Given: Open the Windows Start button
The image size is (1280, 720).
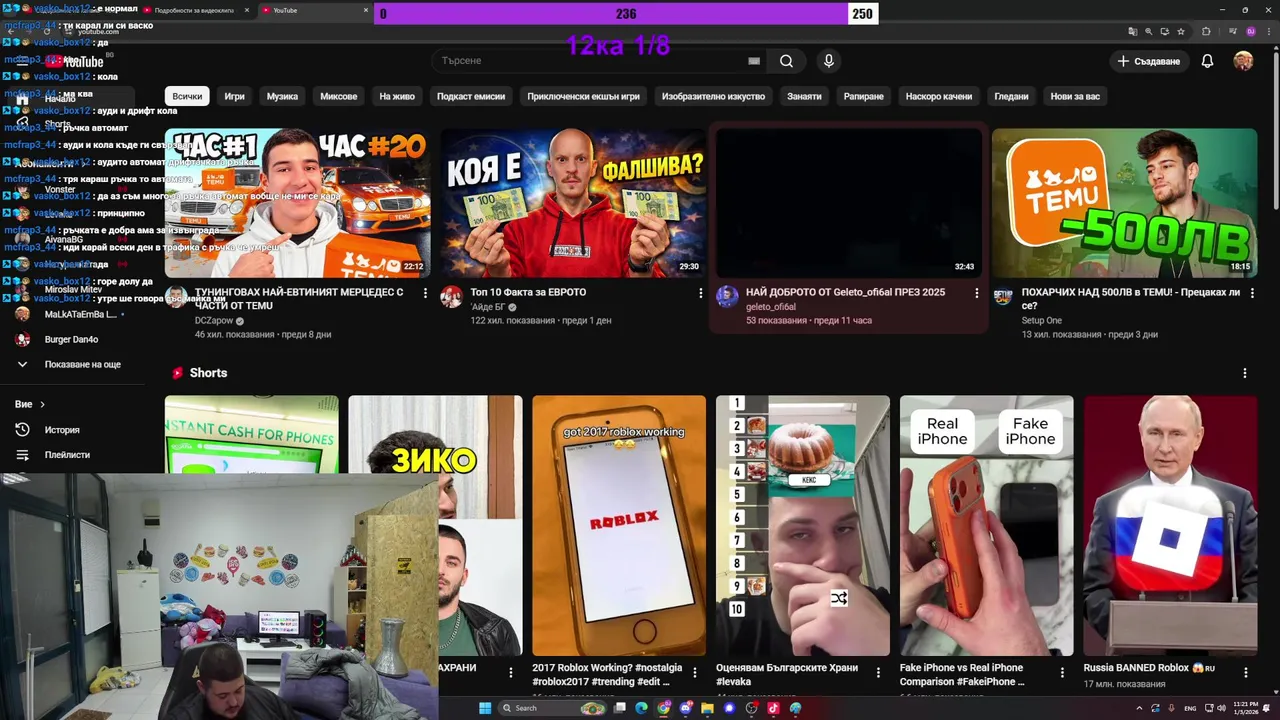Looking at the screenshot, I should coord(485,708).
